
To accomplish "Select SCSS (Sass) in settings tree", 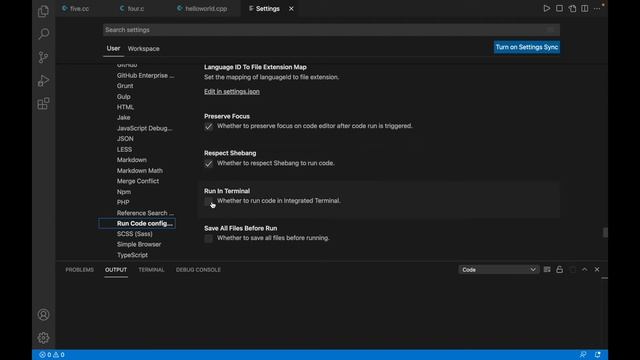I will (135, 234).
